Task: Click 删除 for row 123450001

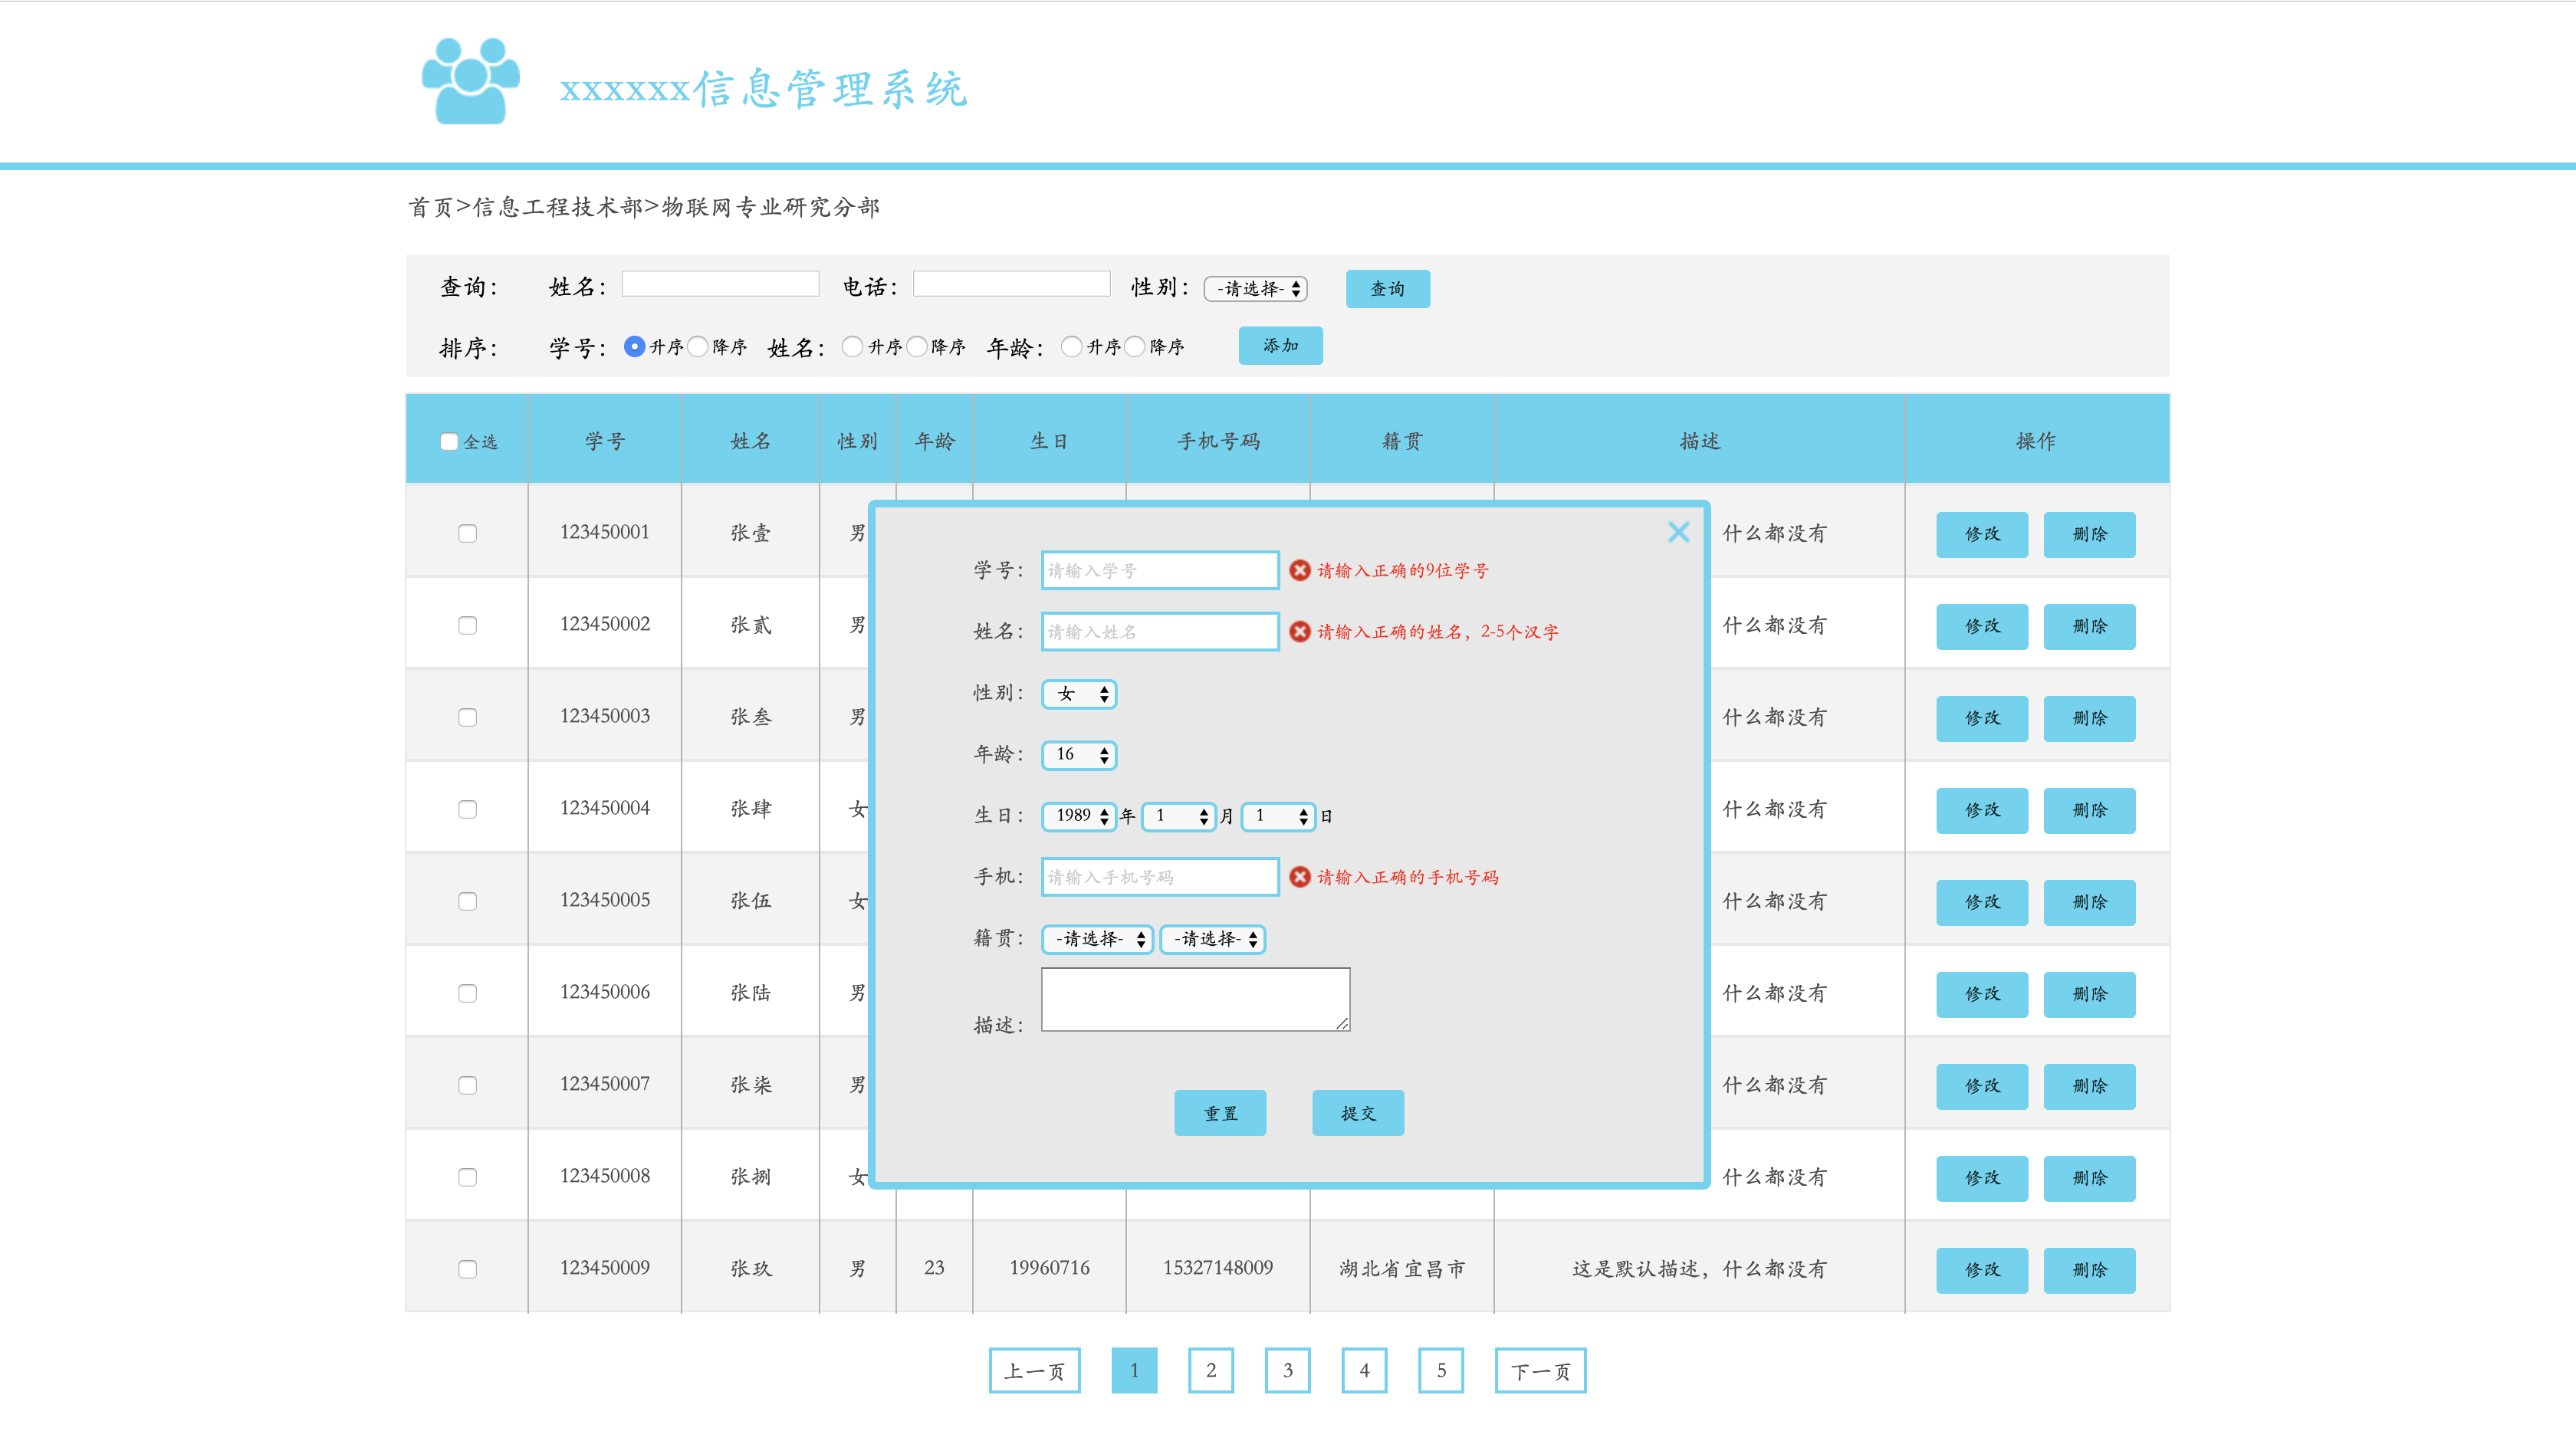Action: click(x=2090, y=534)
